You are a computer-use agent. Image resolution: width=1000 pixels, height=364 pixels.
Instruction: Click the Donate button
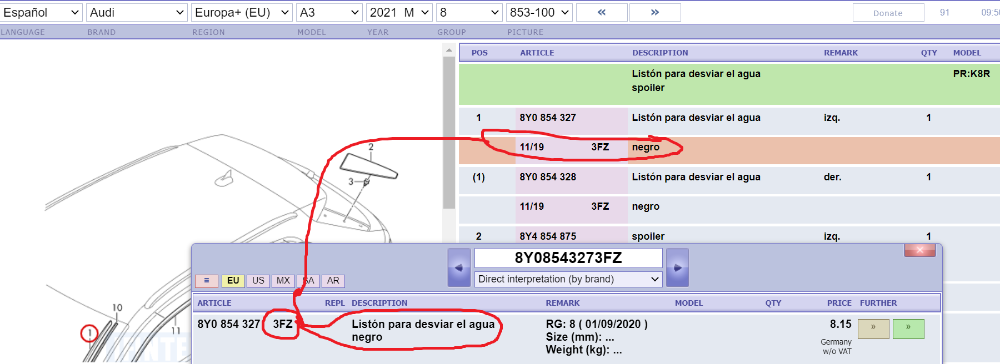888,13
